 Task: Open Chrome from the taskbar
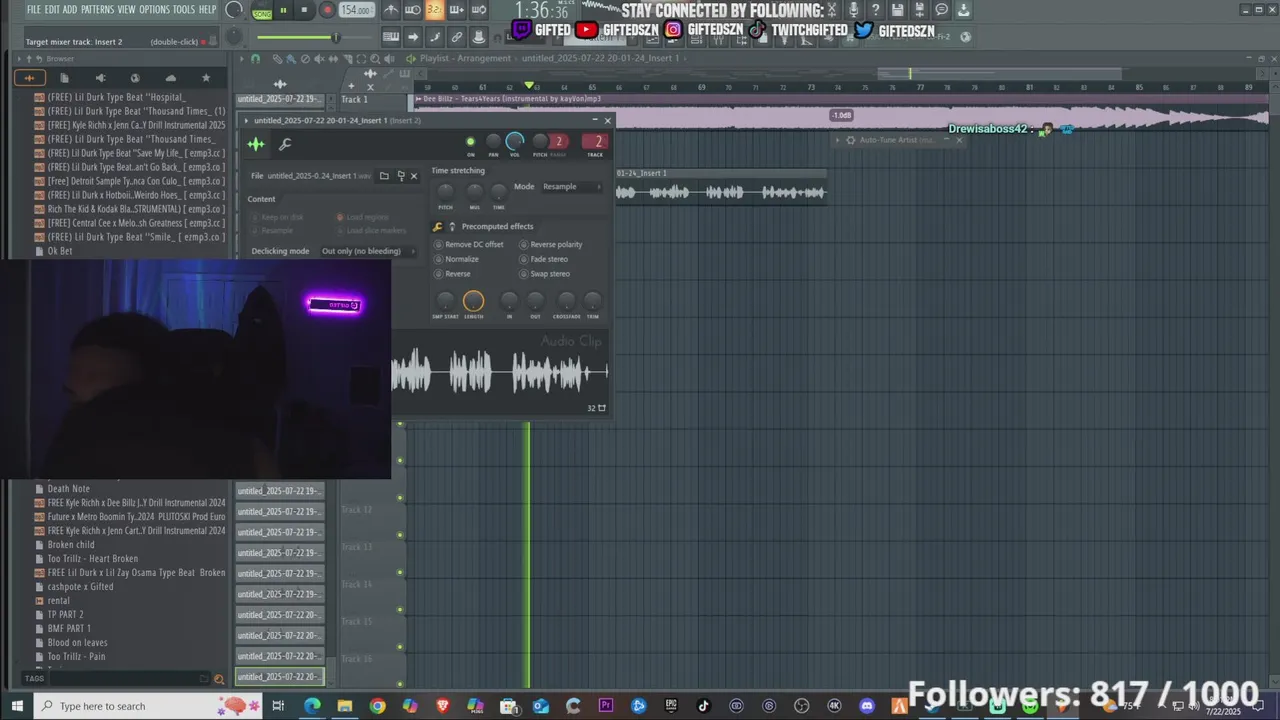377,706
